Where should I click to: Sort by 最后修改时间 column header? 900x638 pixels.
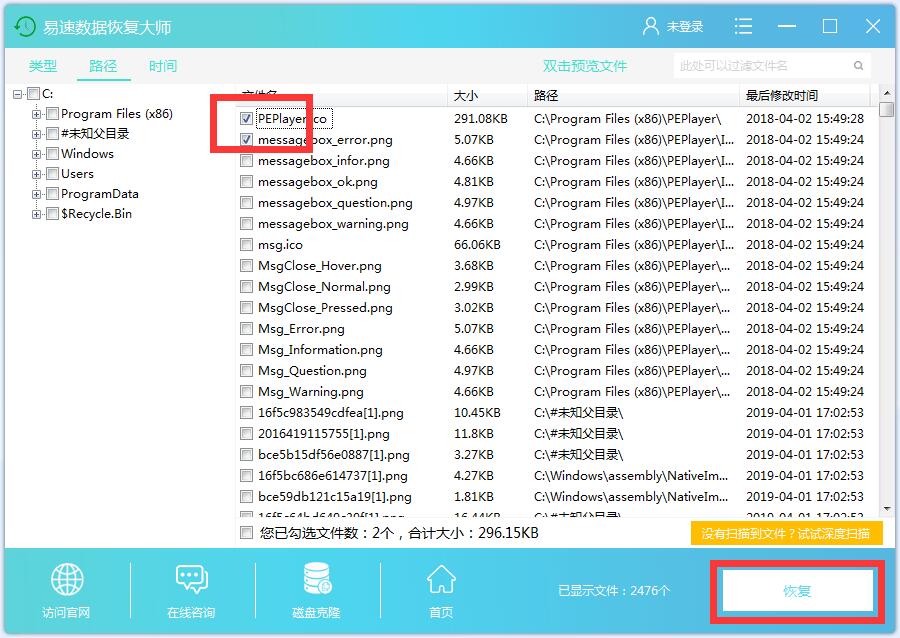pyautogui.click(x=805, y=95)
